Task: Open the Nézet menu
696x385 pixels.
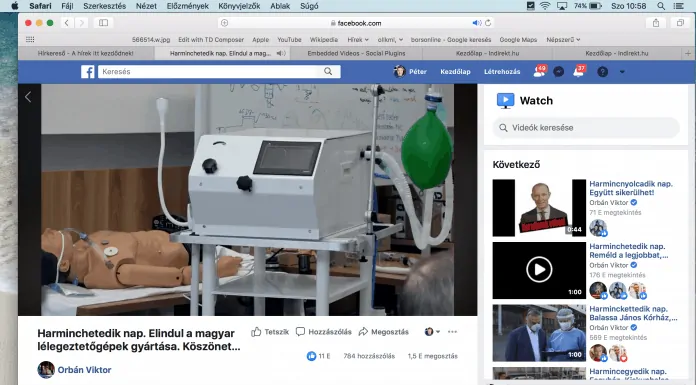Action: [x=146, y=6]
